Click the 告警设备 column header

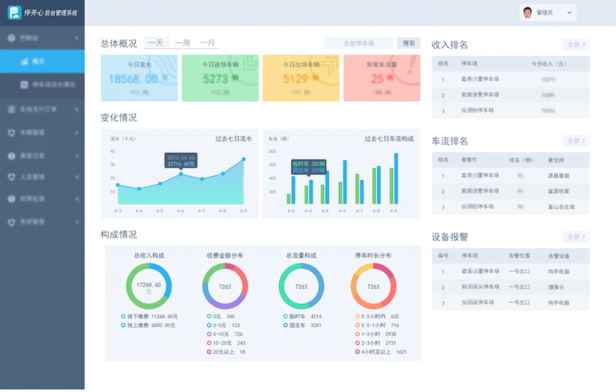tap(559, 256)
